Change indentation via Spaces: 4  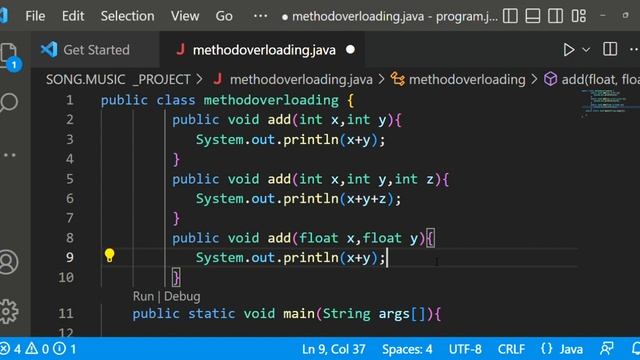pyautogui.click(x=407, y=349)
